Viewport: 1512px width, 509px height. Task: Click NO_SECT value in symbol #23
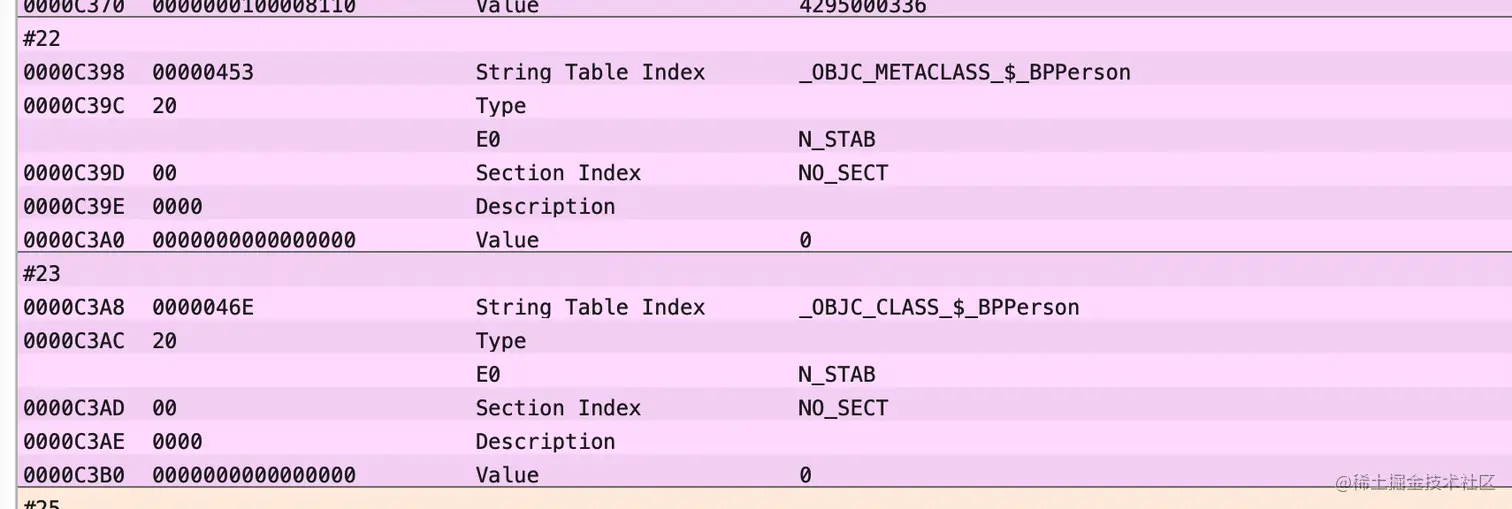pos(843,408)
